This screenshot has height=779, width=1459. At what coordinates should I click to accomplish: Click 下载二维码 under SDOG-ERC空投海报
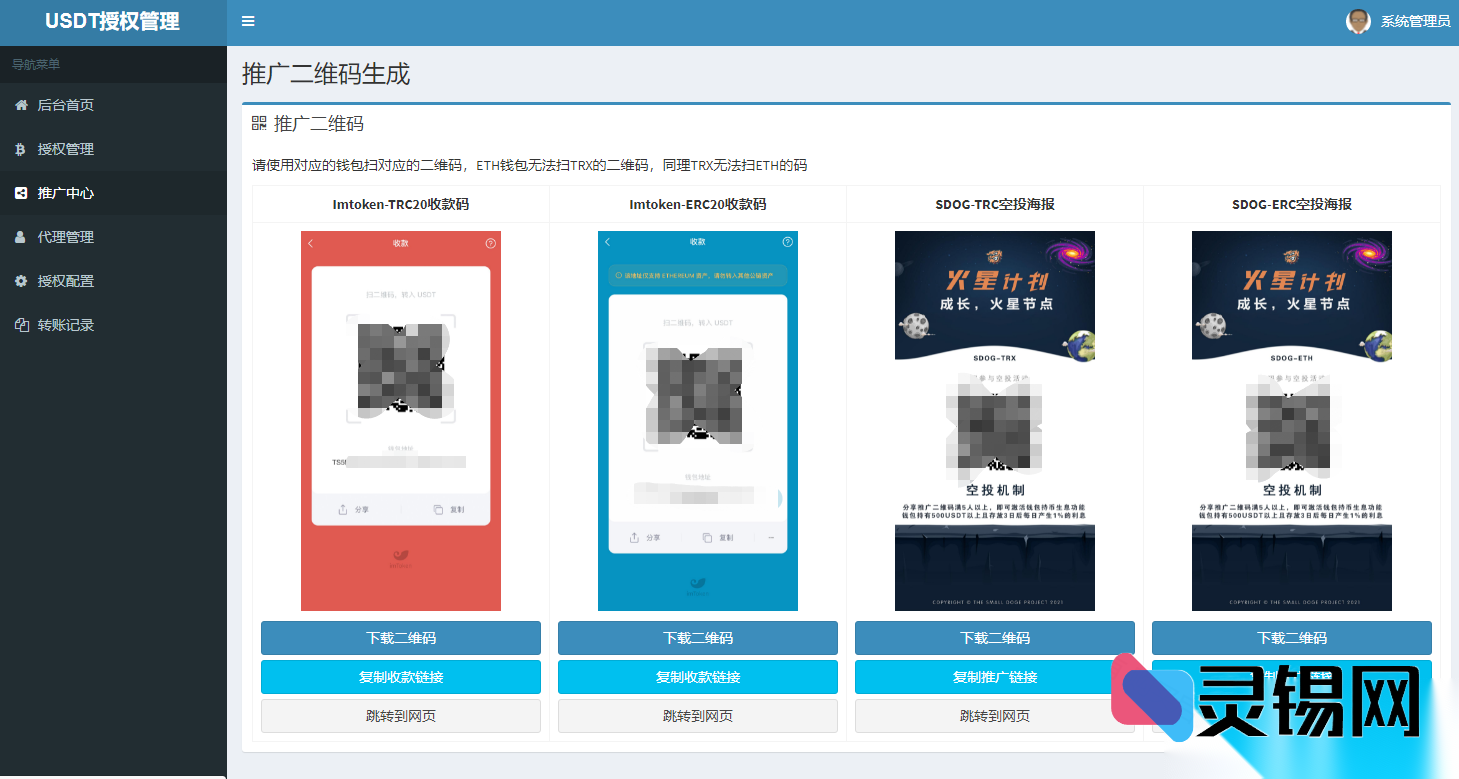[x=1291, y=638]
